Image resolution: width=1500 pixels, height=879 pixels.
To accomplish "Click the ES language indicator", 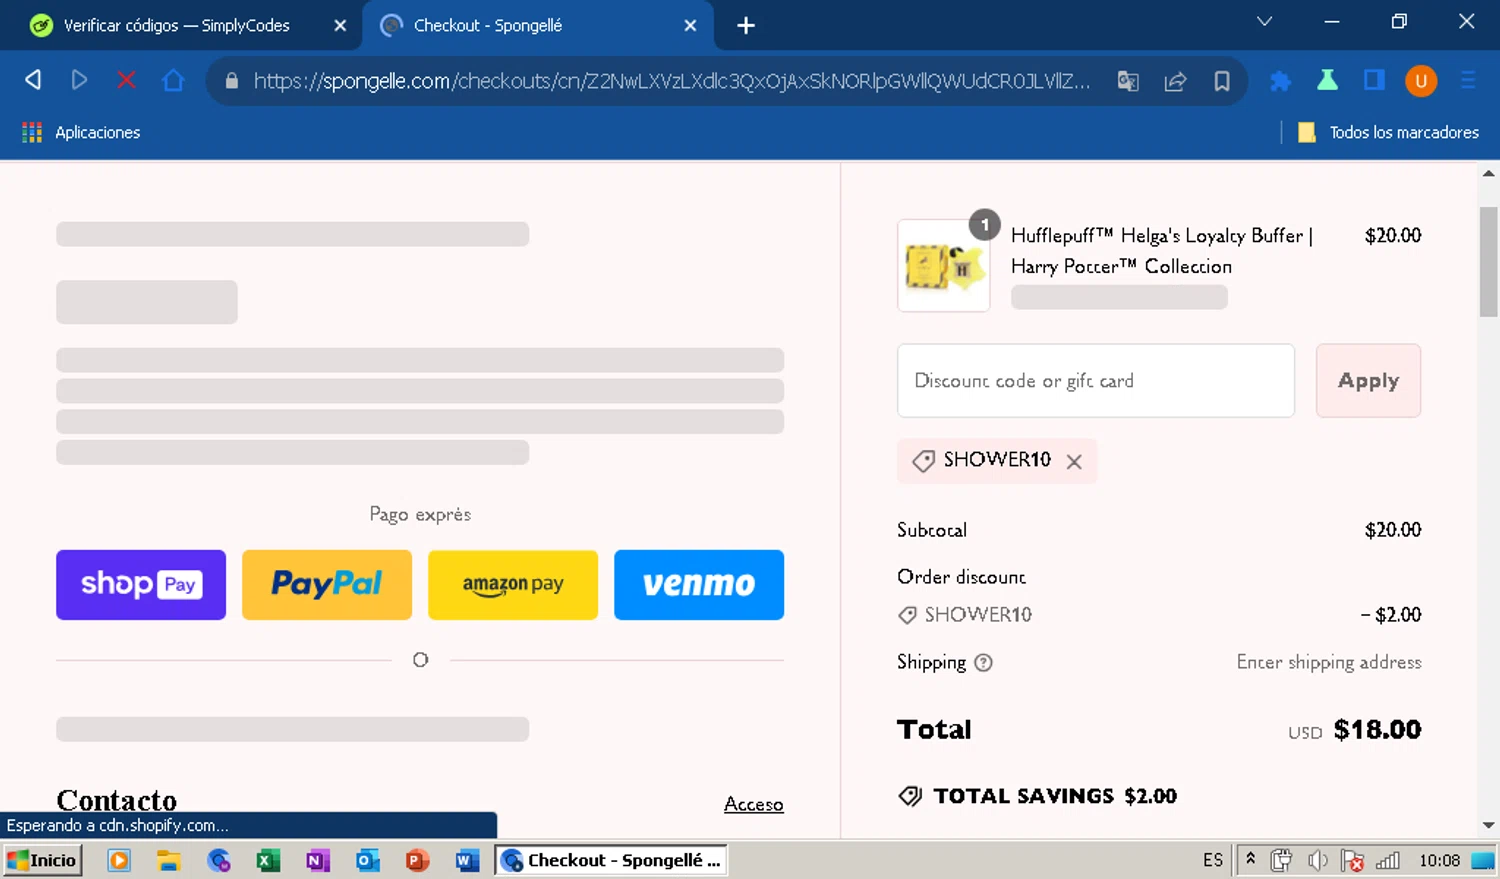I will 1213,860.
